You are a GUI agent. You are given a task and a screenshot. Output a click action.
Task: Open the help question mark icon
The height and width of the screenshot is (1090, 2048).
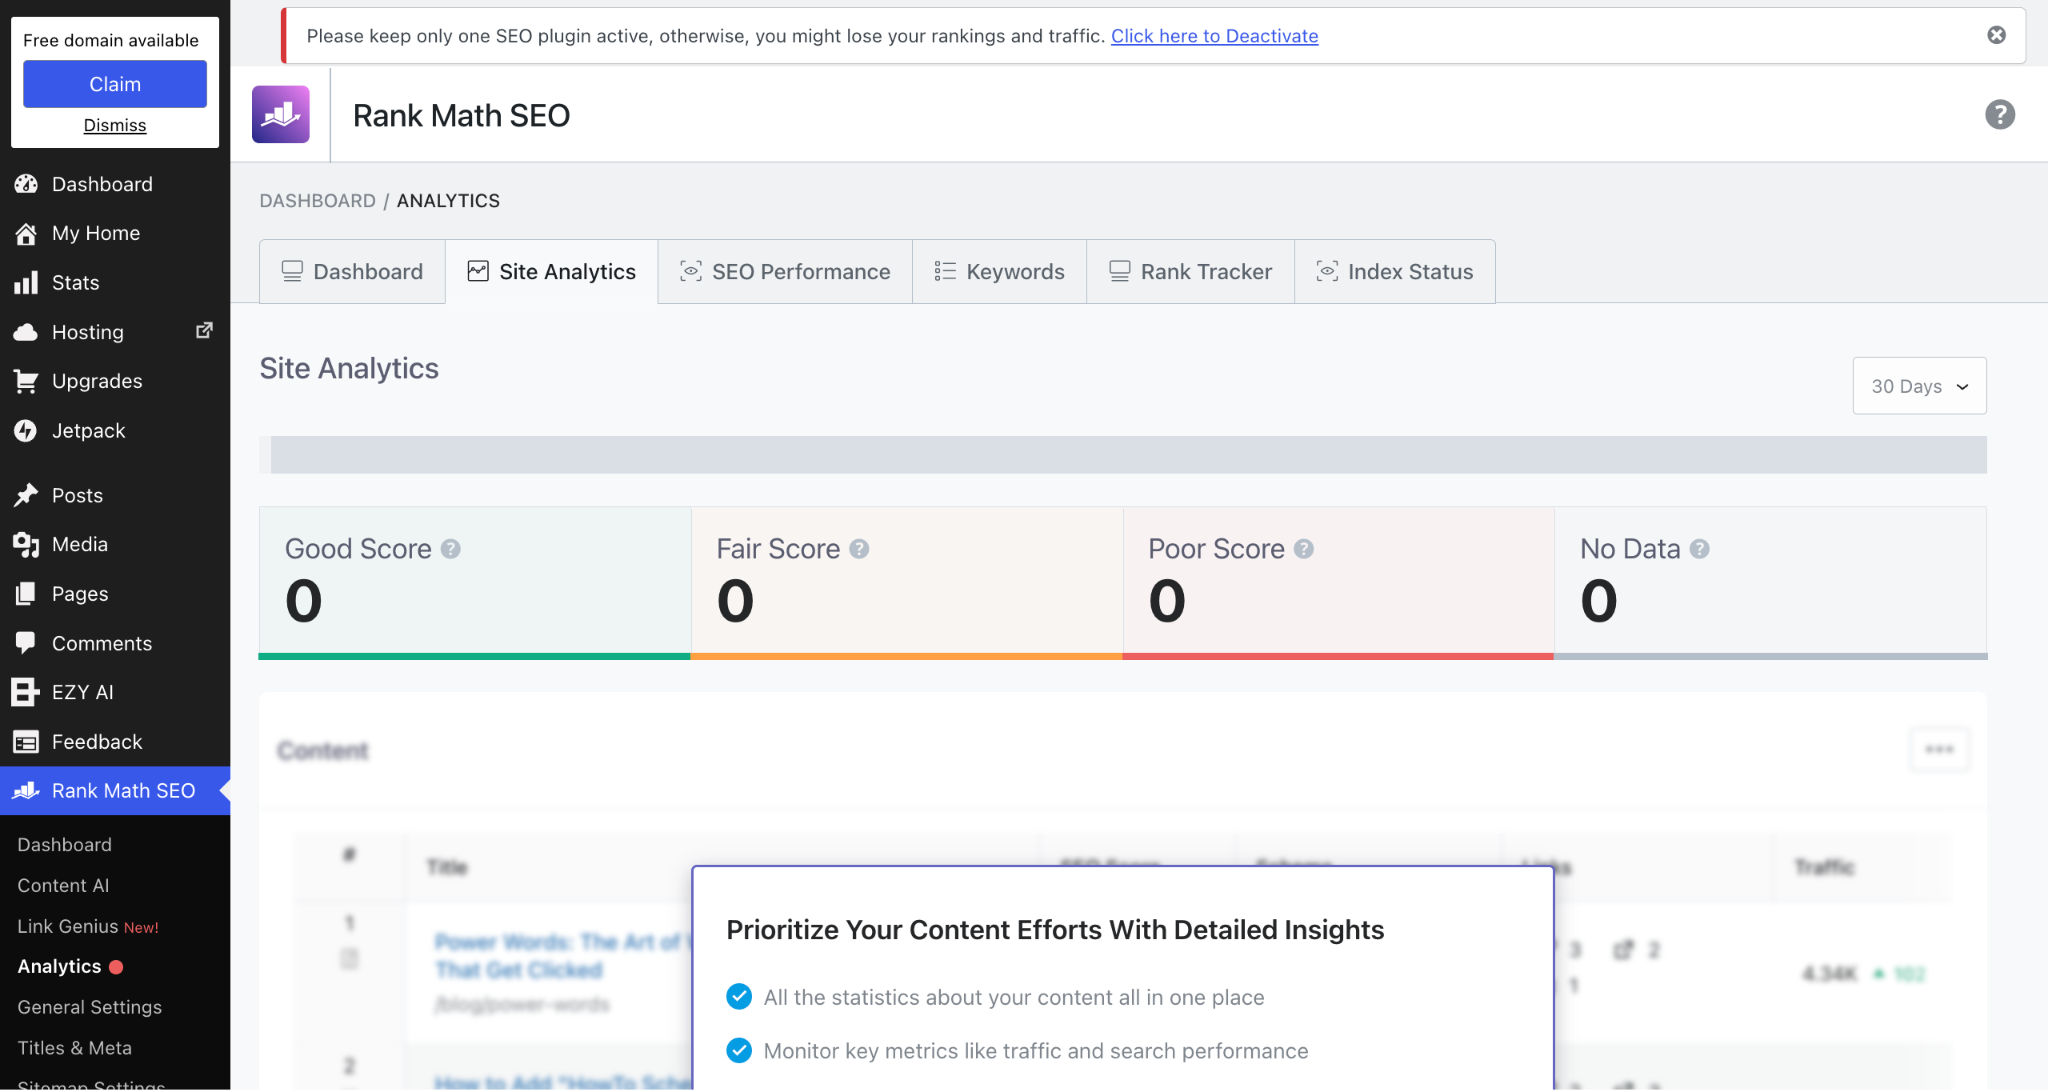[2000, 115]
